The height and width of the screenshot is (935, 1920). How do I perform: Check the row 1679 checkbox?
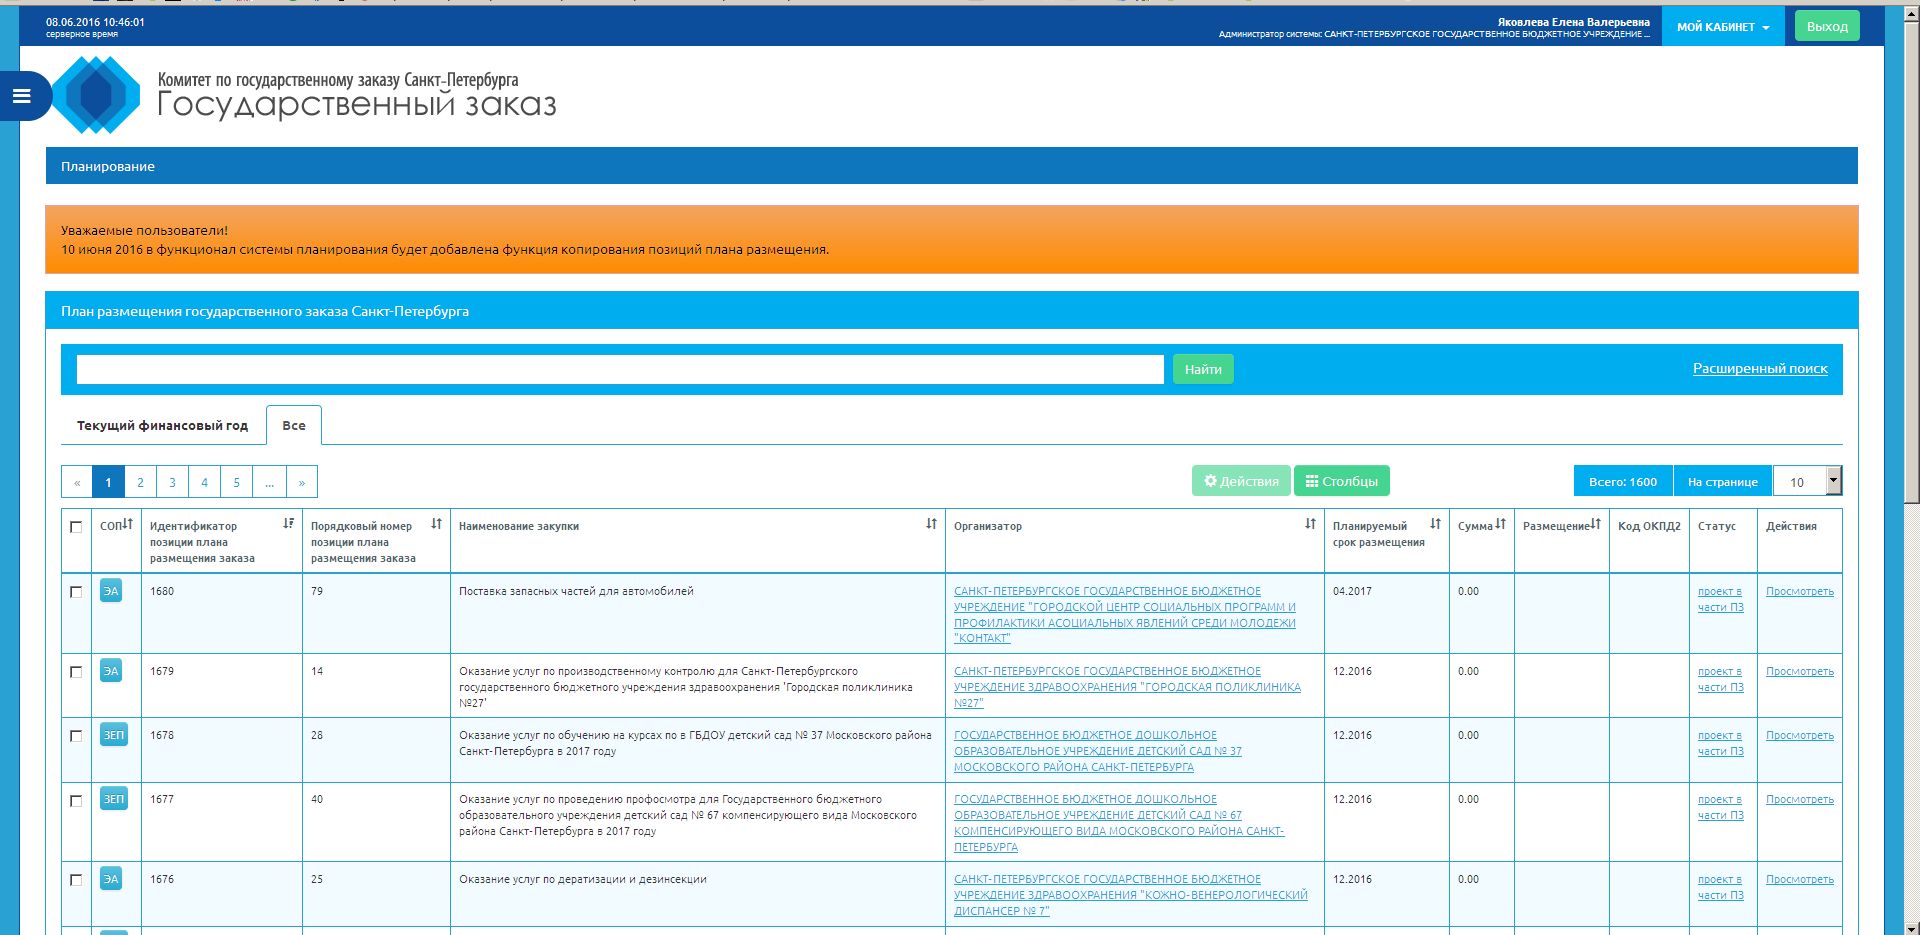[x=76, y=672]
